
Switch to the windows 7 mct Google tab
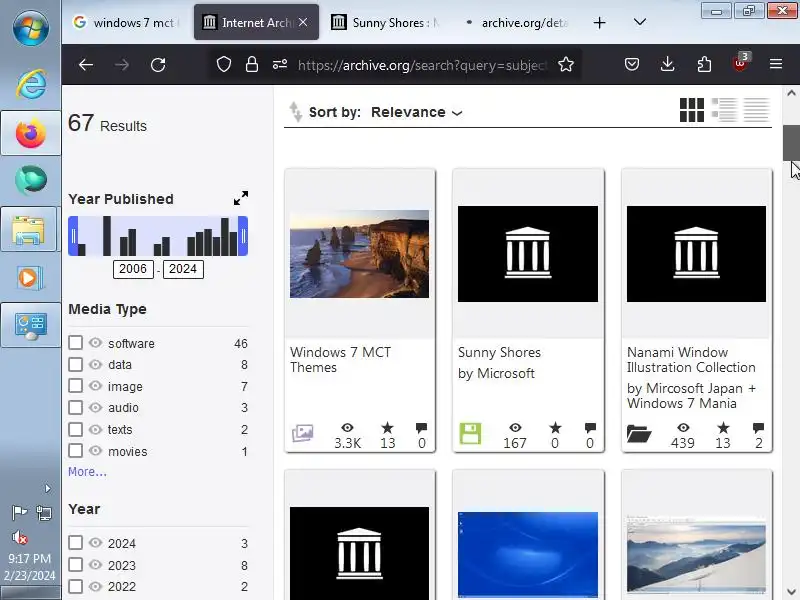(127, 22)
